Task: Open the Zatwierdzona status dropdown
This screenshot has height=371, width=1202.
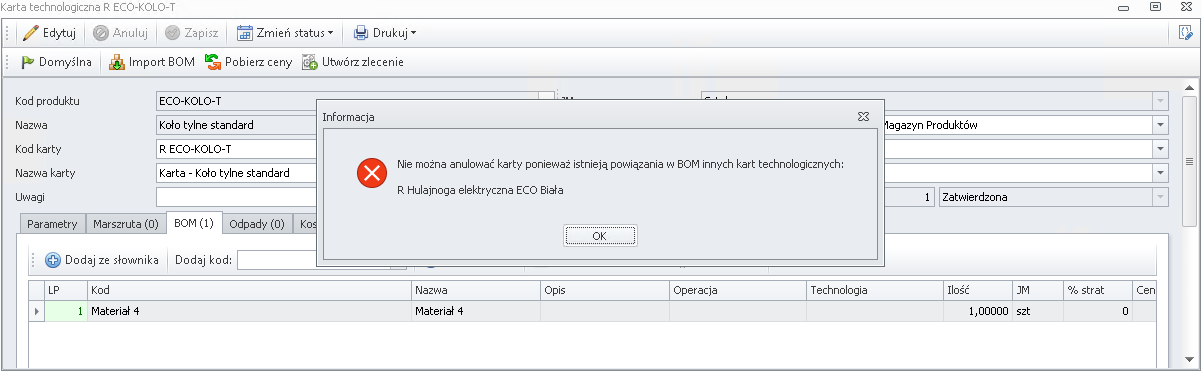Action: point(1160,197)
